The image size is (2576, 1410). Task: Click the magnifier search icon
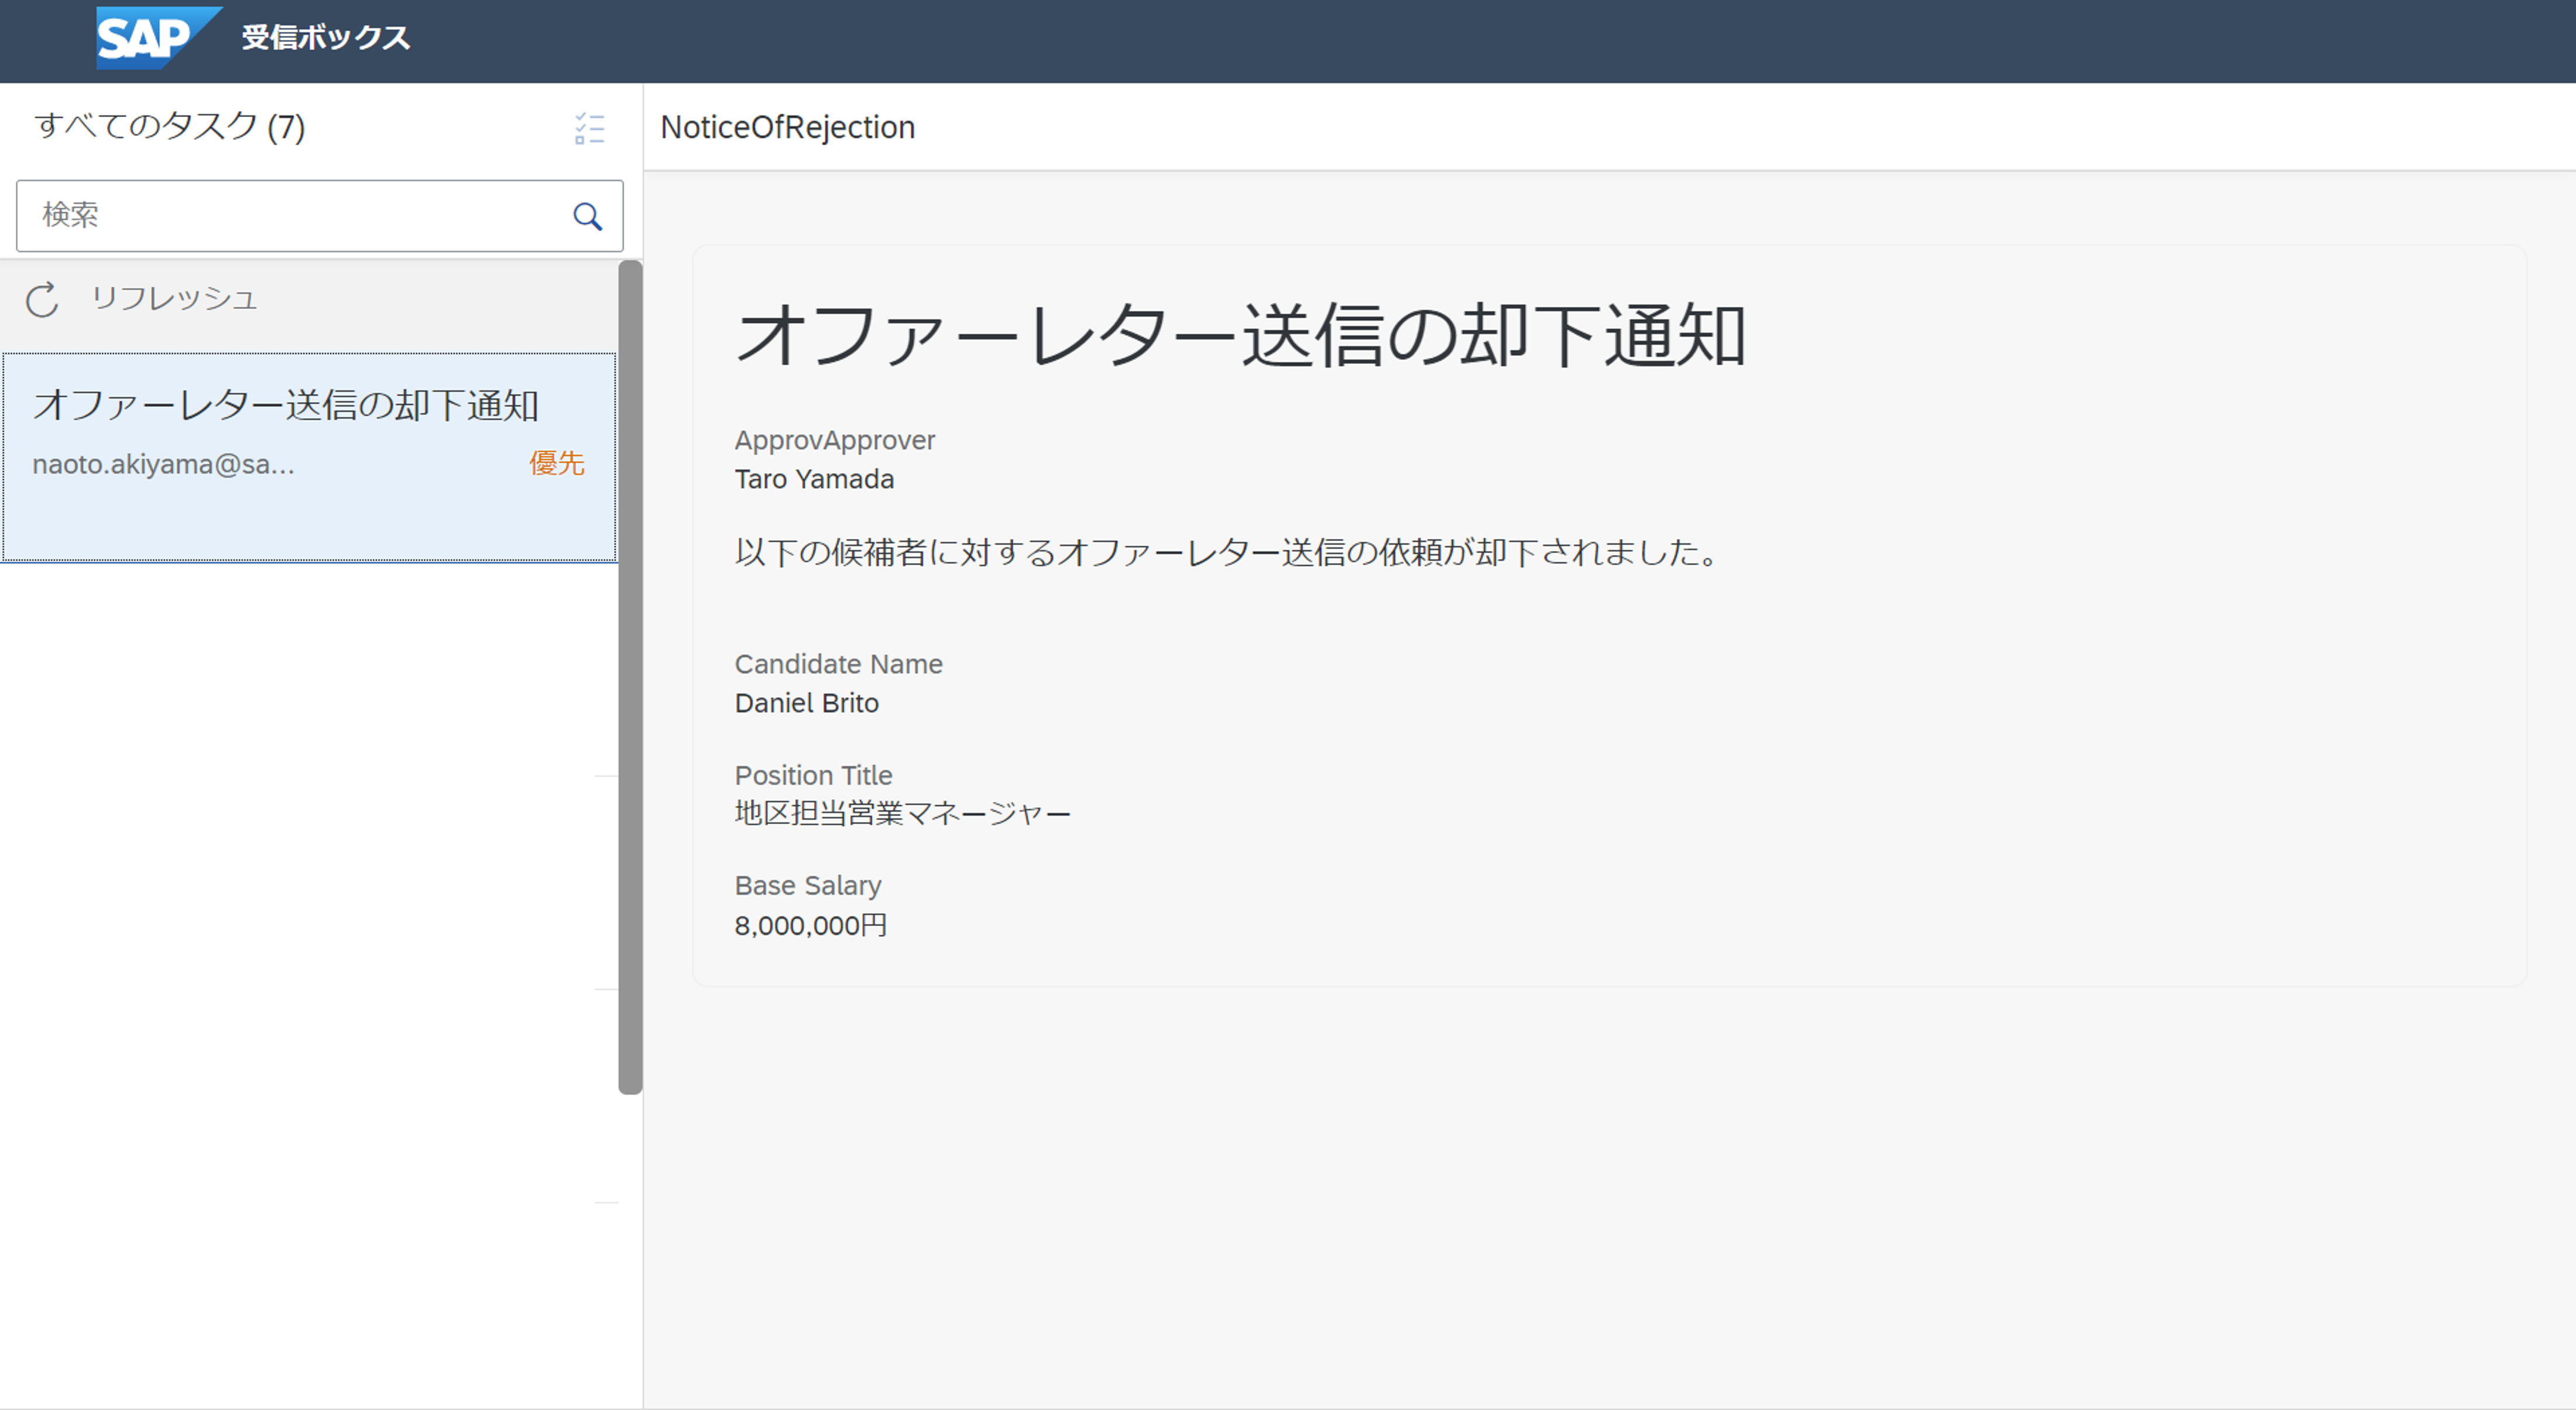tap(588, 216)
